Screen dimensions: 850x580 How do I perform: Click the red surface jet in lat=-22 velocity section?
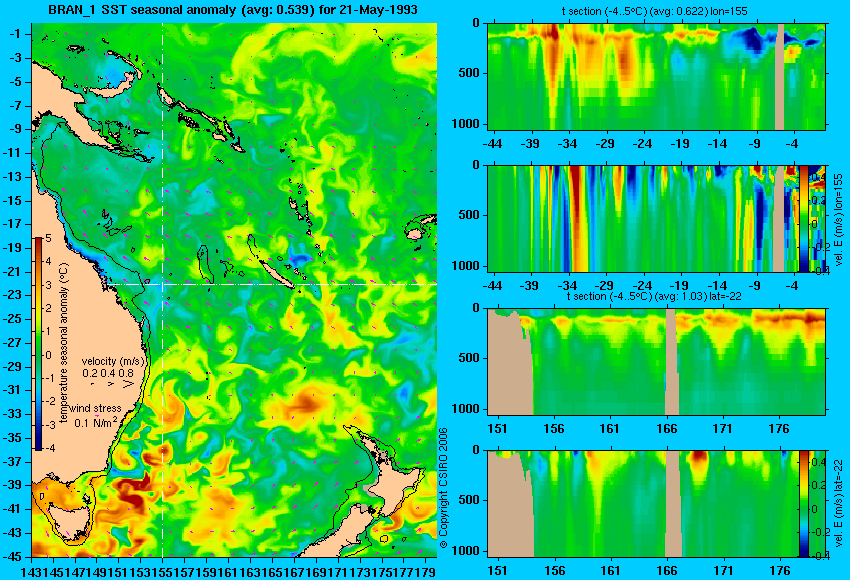pyautogui.click(x=698, y=461)
